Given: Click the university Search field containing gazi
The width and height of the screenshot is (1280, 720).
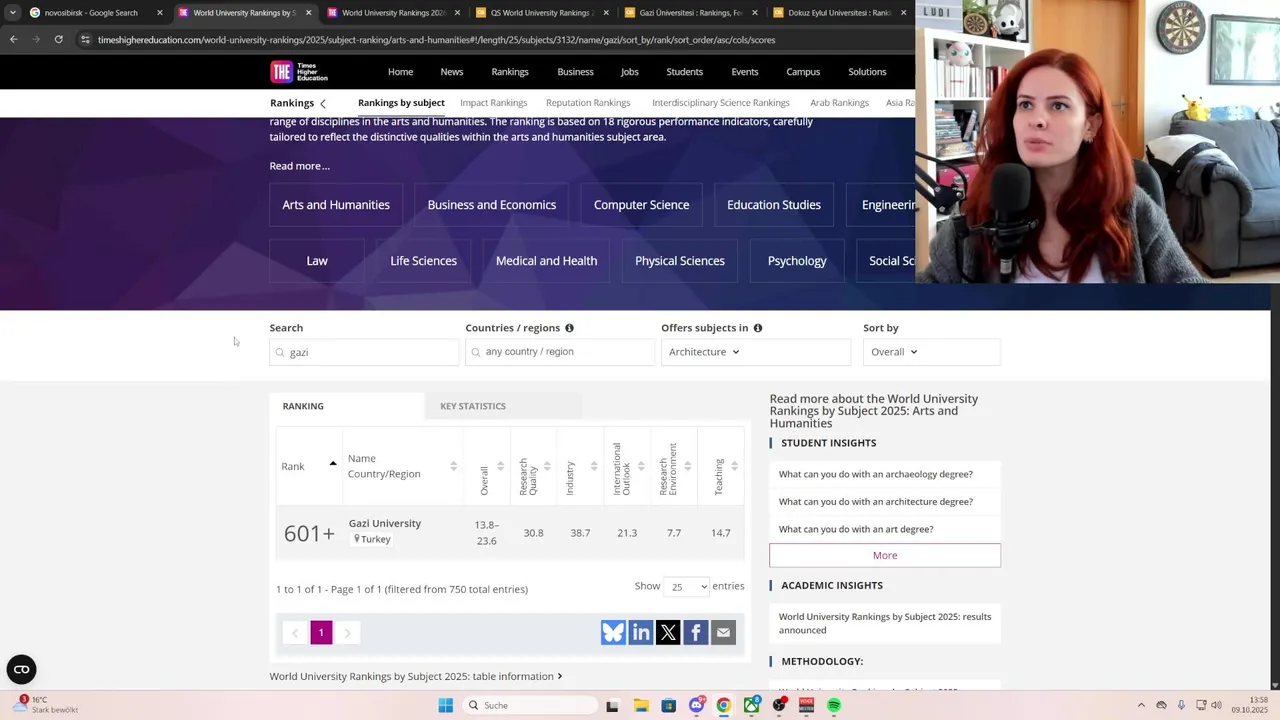Looking at the screenshot, I should coord(364,352).
